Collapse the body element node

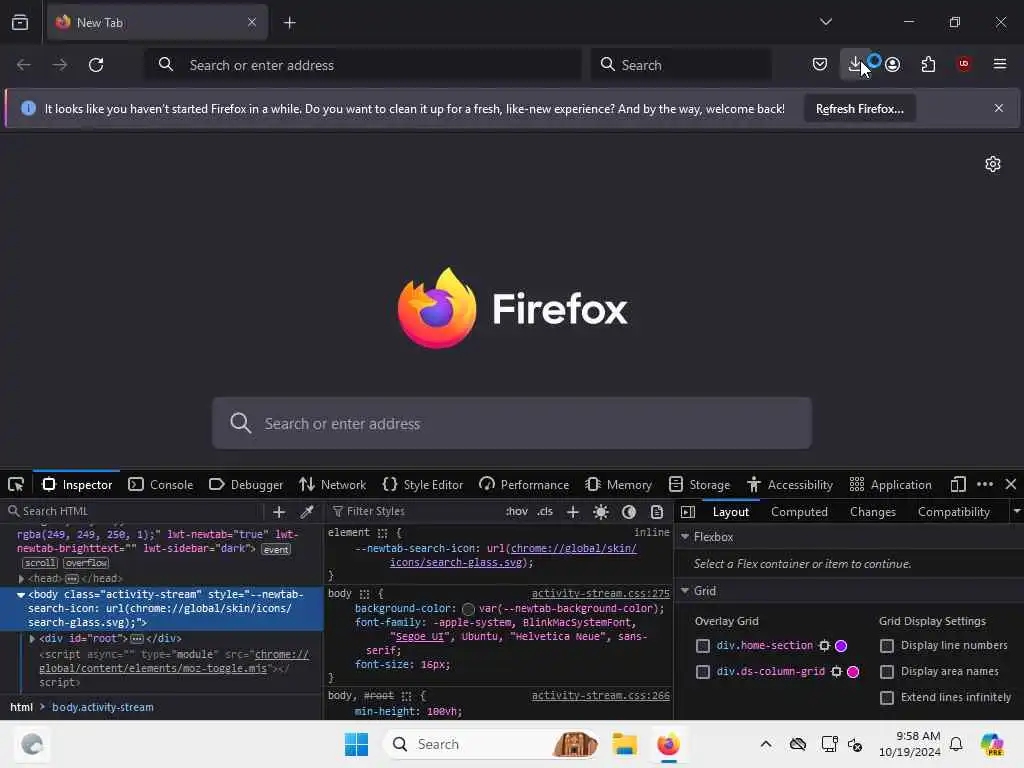[x=21, y=595]
